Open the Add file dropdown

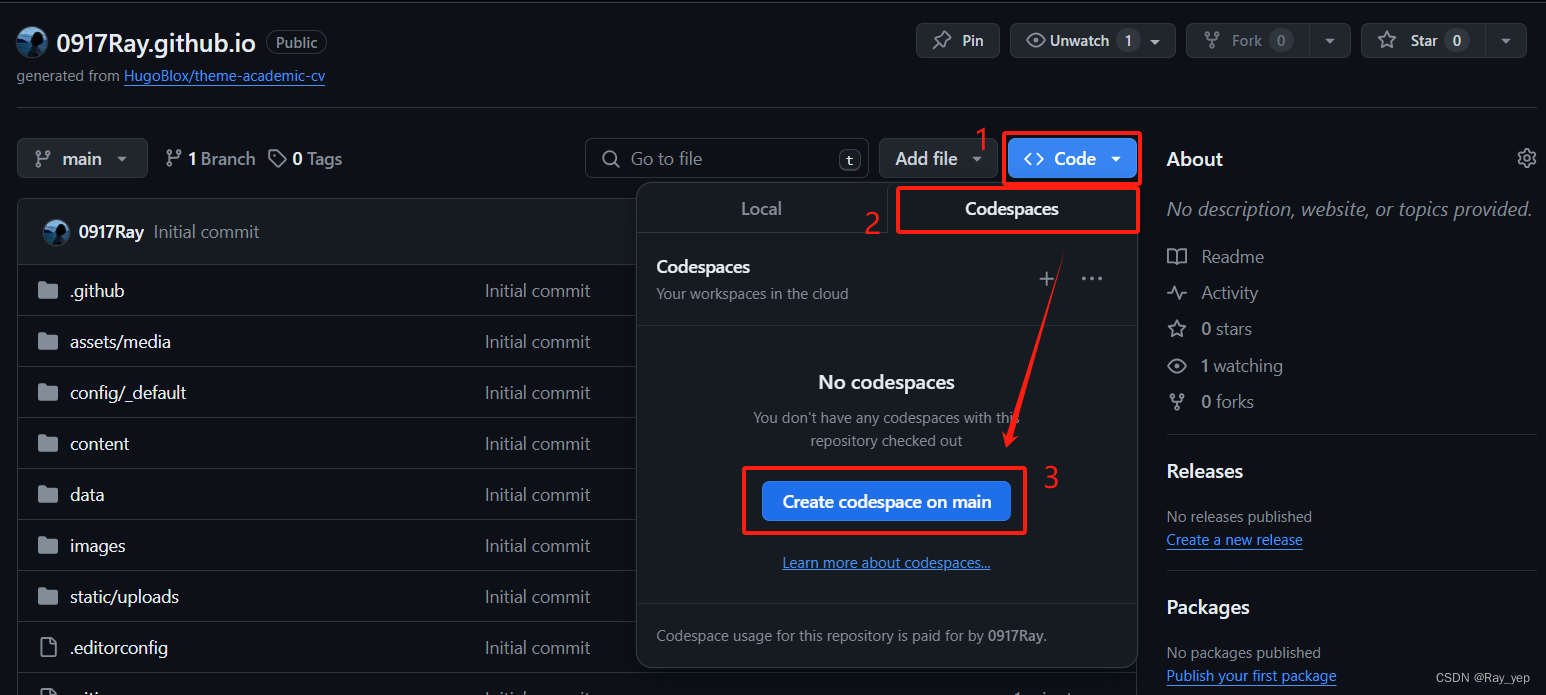click(x=938, y=159)
